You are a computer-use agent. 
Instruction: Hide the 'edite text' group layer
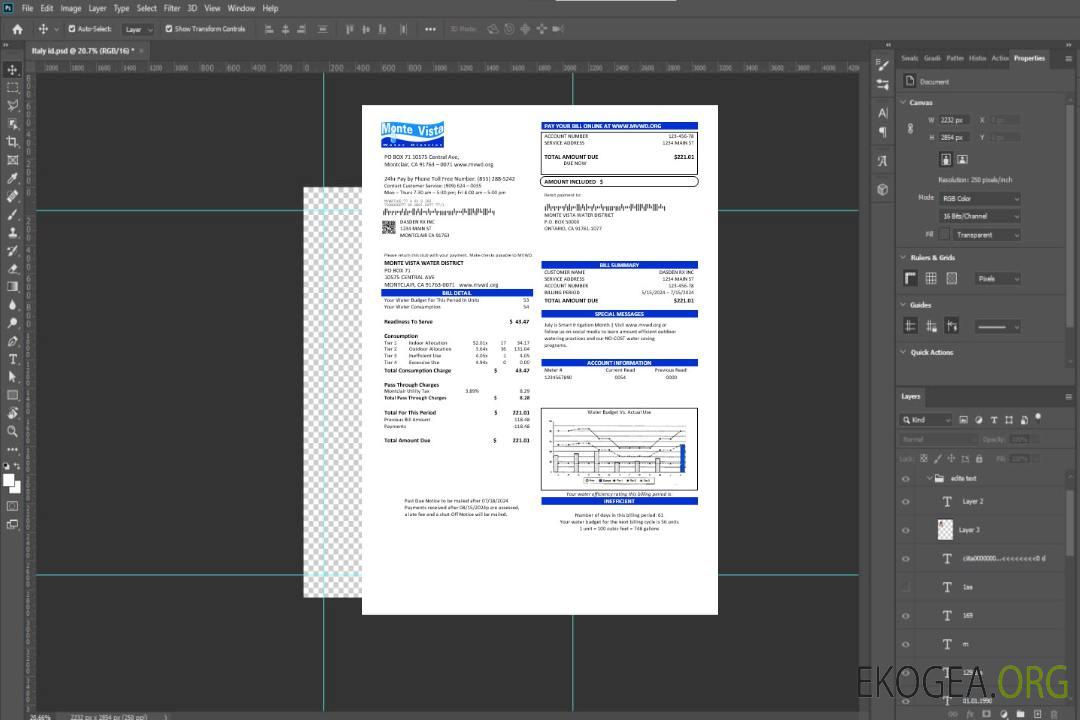pos(906,479)
